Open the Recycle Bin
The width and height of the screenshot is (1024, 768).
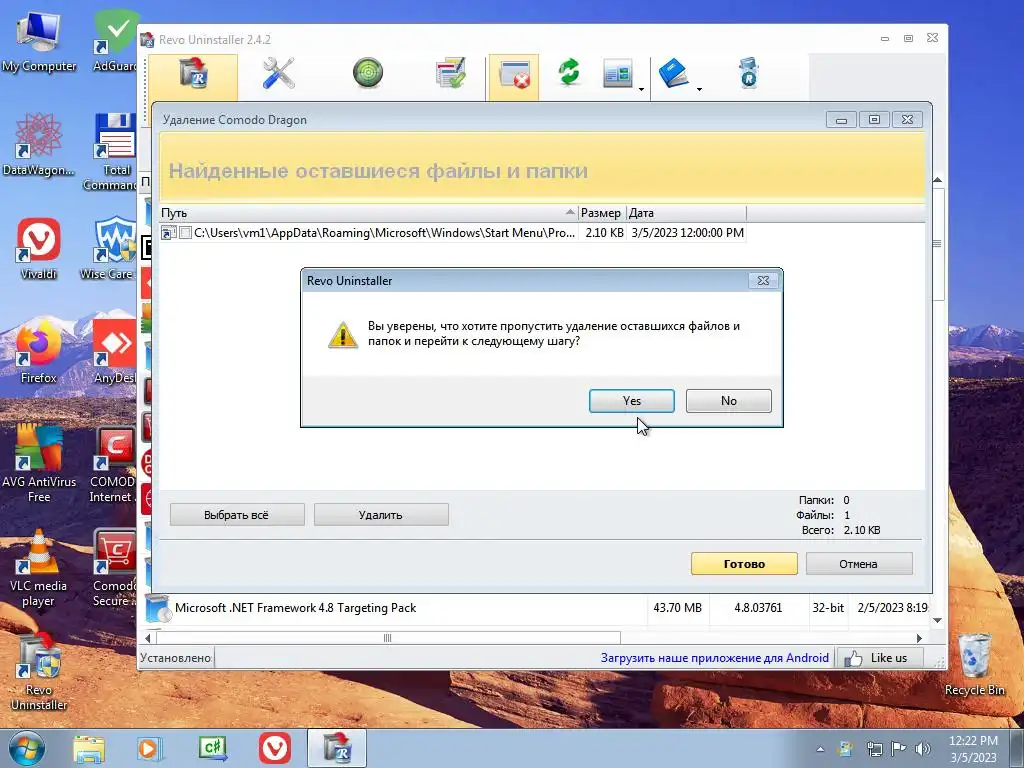pyautogui.click(x=974, y=665)
